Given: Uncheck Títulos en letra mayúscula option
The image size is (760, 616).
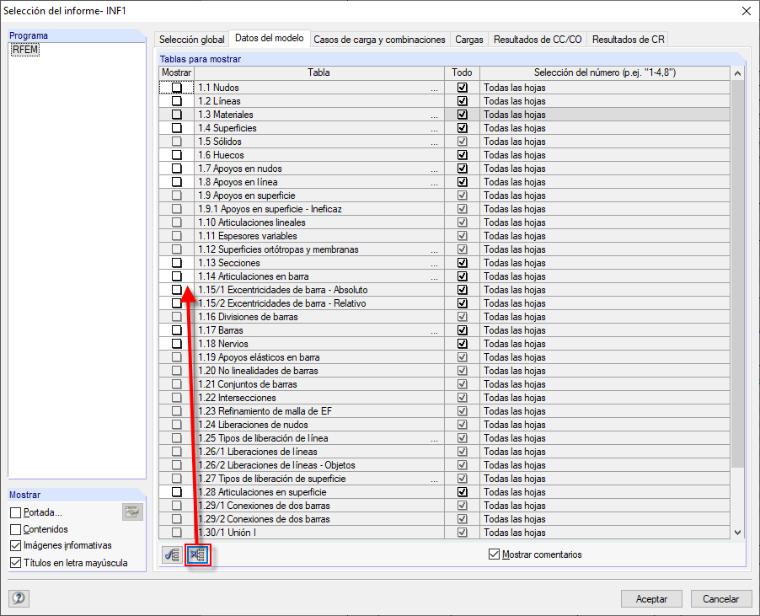Looking at the screenshot, I should pyautogui.click(x=16, y=563).
